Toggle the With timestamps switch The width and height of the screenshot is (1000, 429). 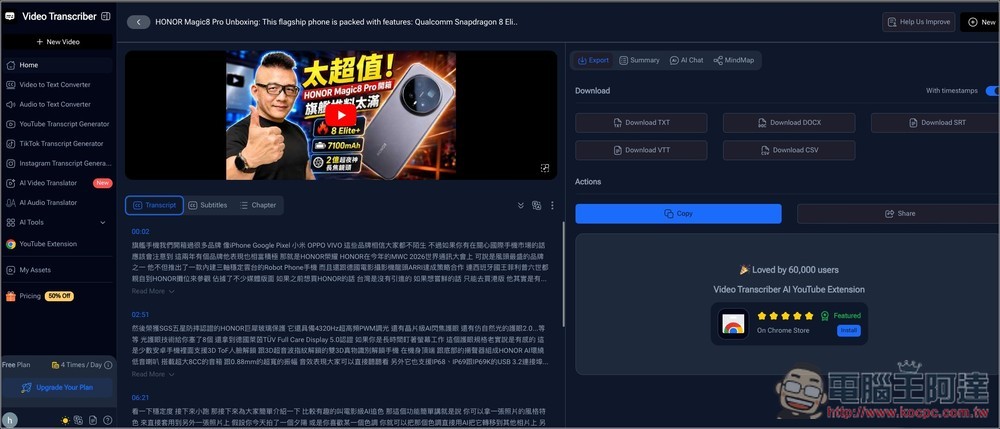pyautogui.click(x=992, y=91)
